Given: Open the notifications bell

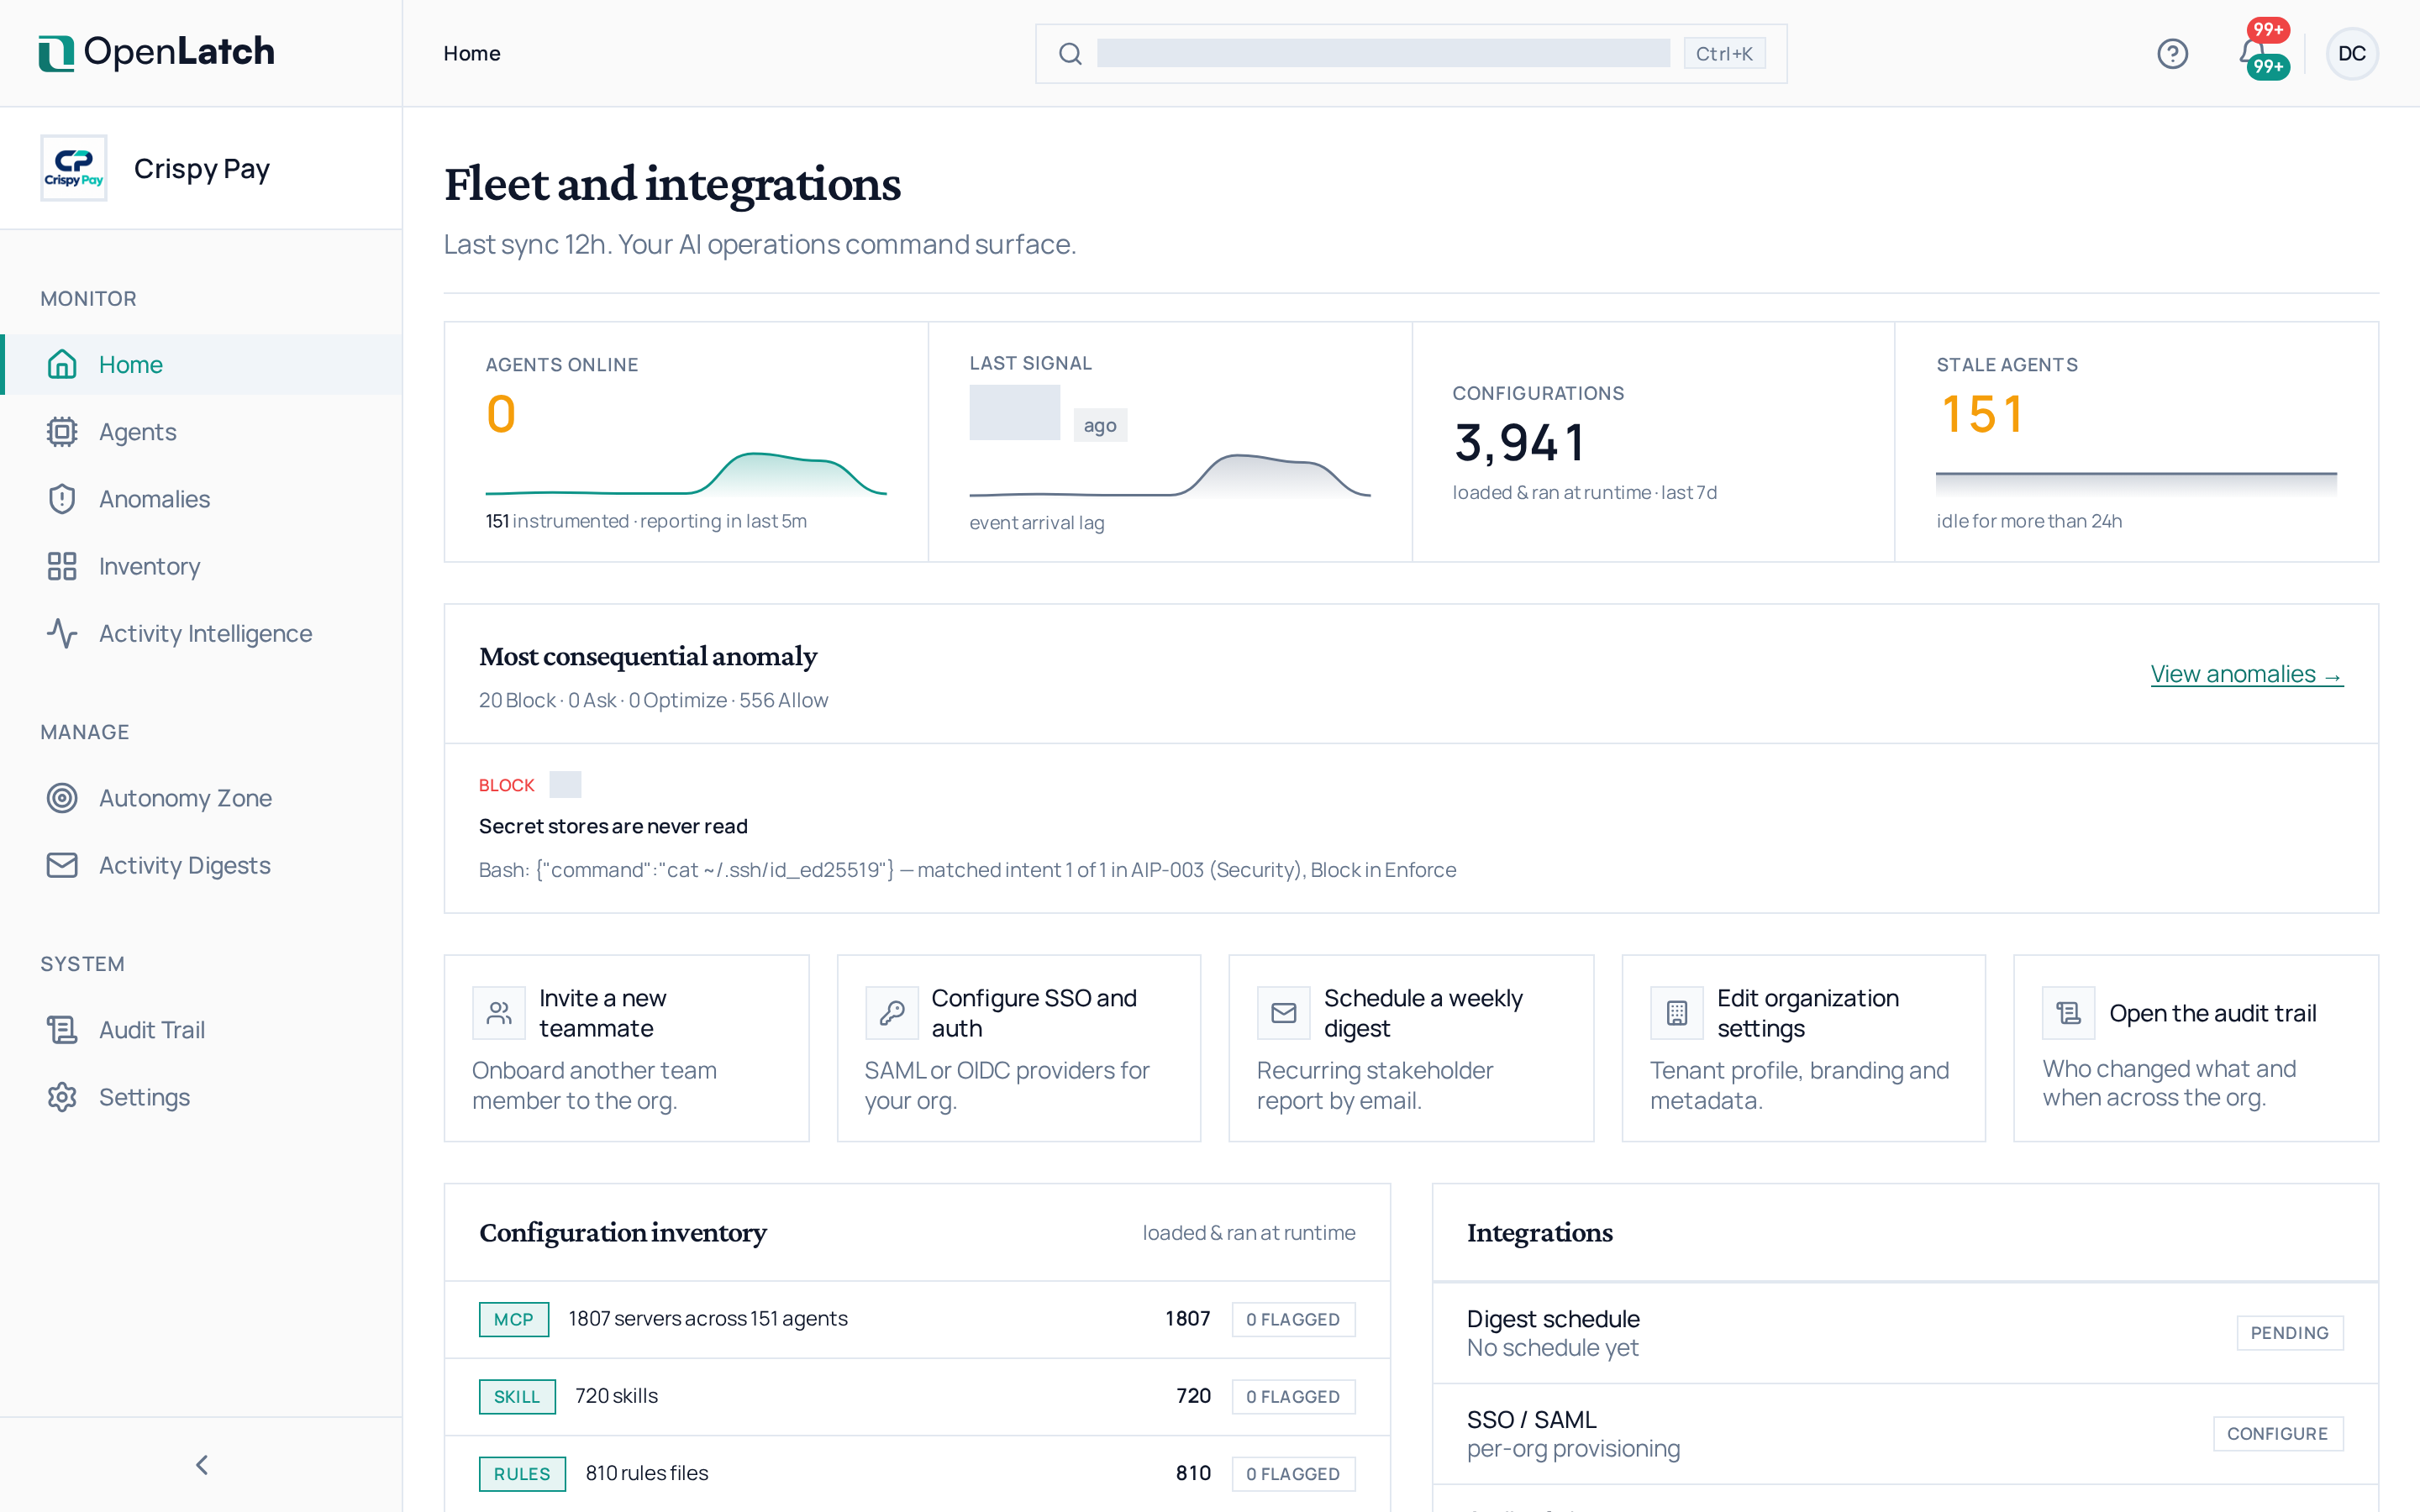Looking at the screenshot, I should pos(2251,52).
